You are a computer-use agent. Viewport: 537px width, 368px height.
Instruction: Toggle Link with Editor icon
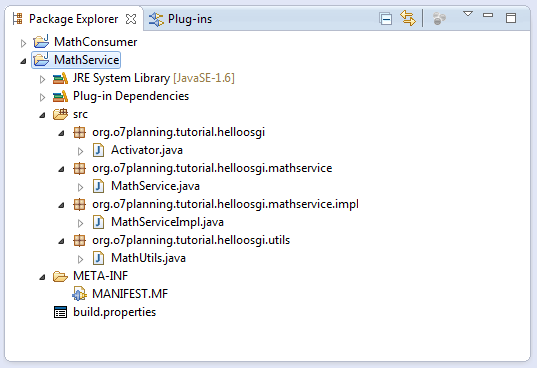[x=408, y=18]
